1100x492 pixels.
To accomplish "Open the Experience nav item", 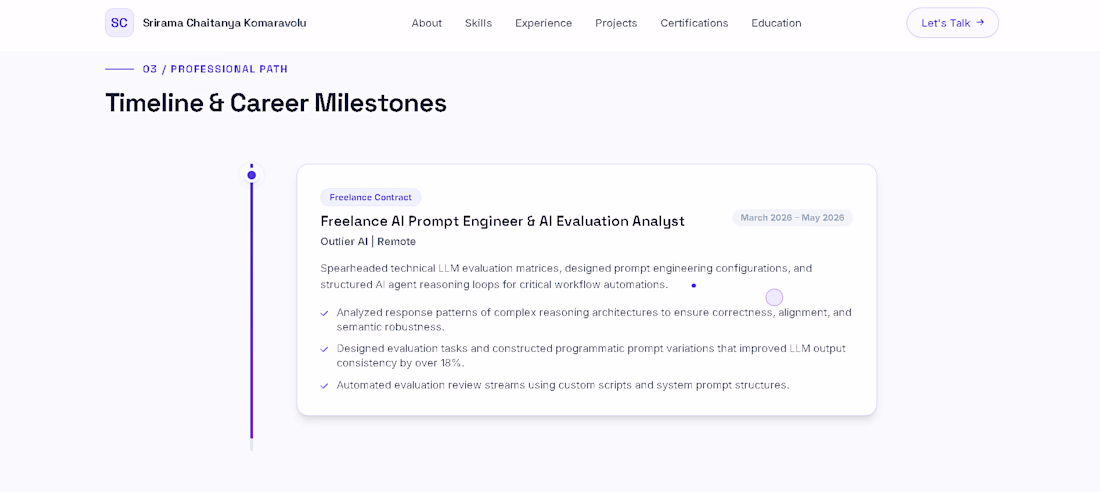I will 544,23.
